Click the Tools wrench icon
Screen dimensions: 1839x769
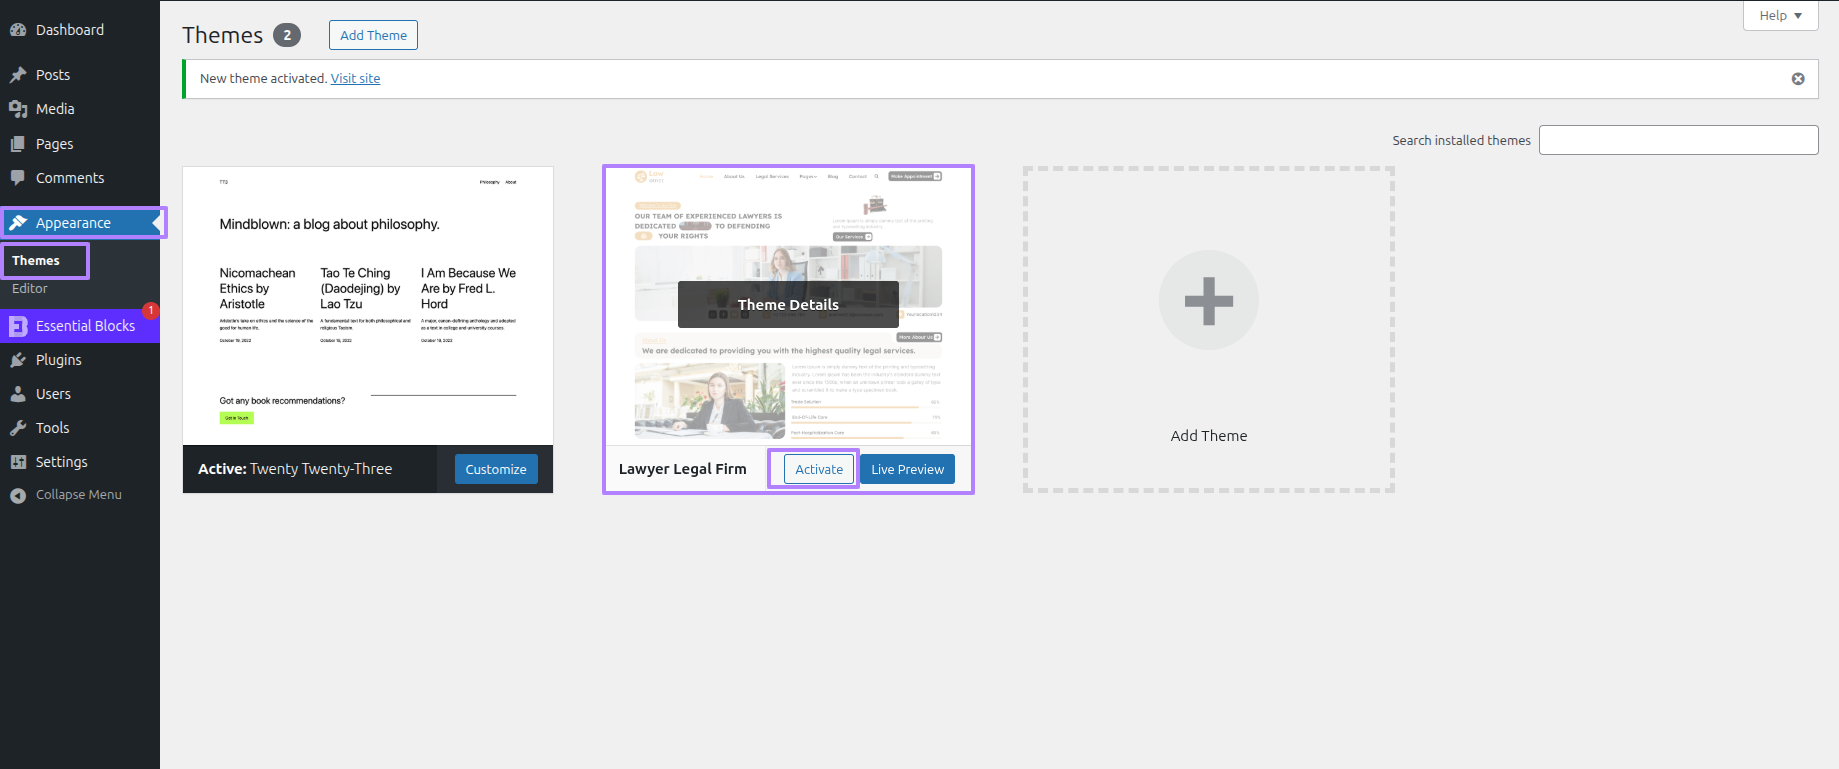pyautogui.click(x=18, y=428)
